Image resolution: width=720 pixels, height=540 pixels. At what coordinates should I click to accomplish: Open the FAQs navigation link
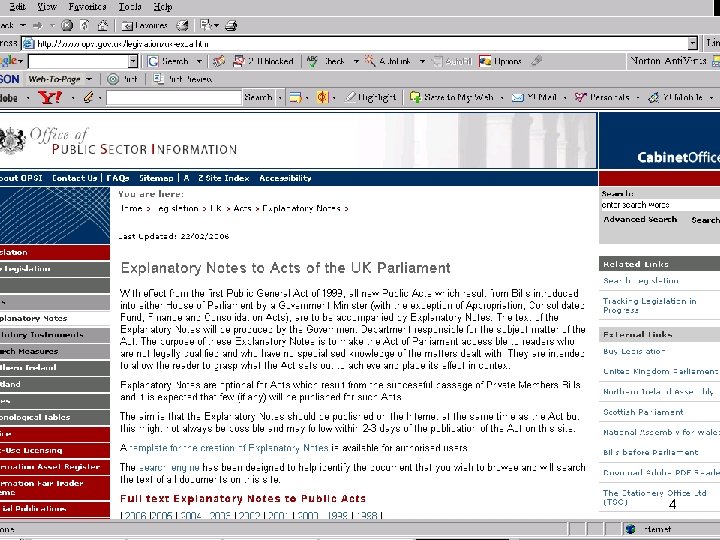point(118,178)
